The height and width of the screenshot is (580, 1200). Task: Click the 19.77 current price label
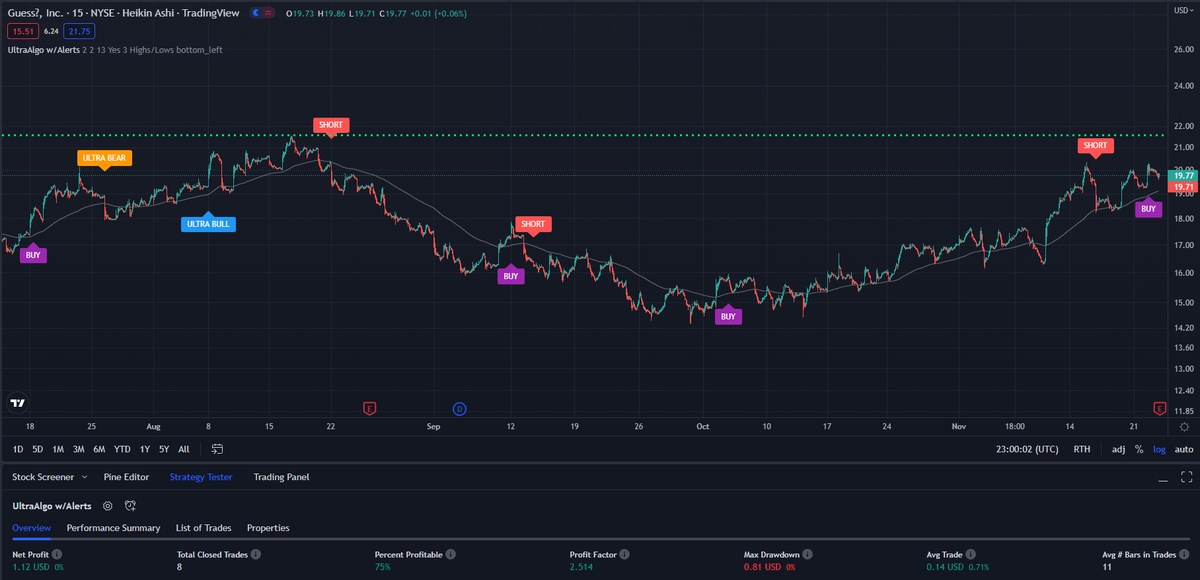(1184, 175)
